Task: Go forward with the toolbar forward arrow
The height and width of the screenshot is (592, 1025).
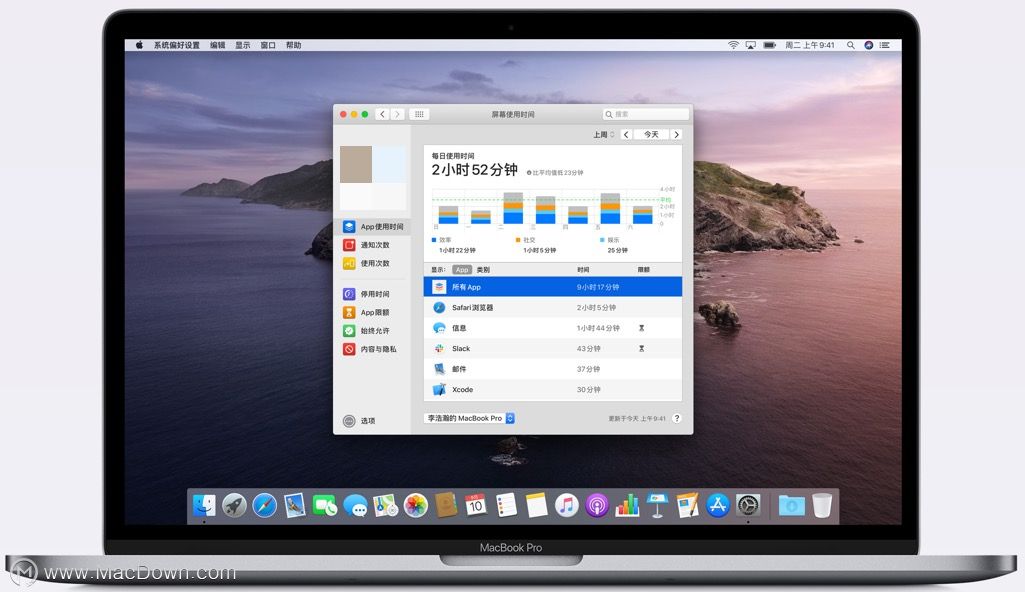Action: 397,114
